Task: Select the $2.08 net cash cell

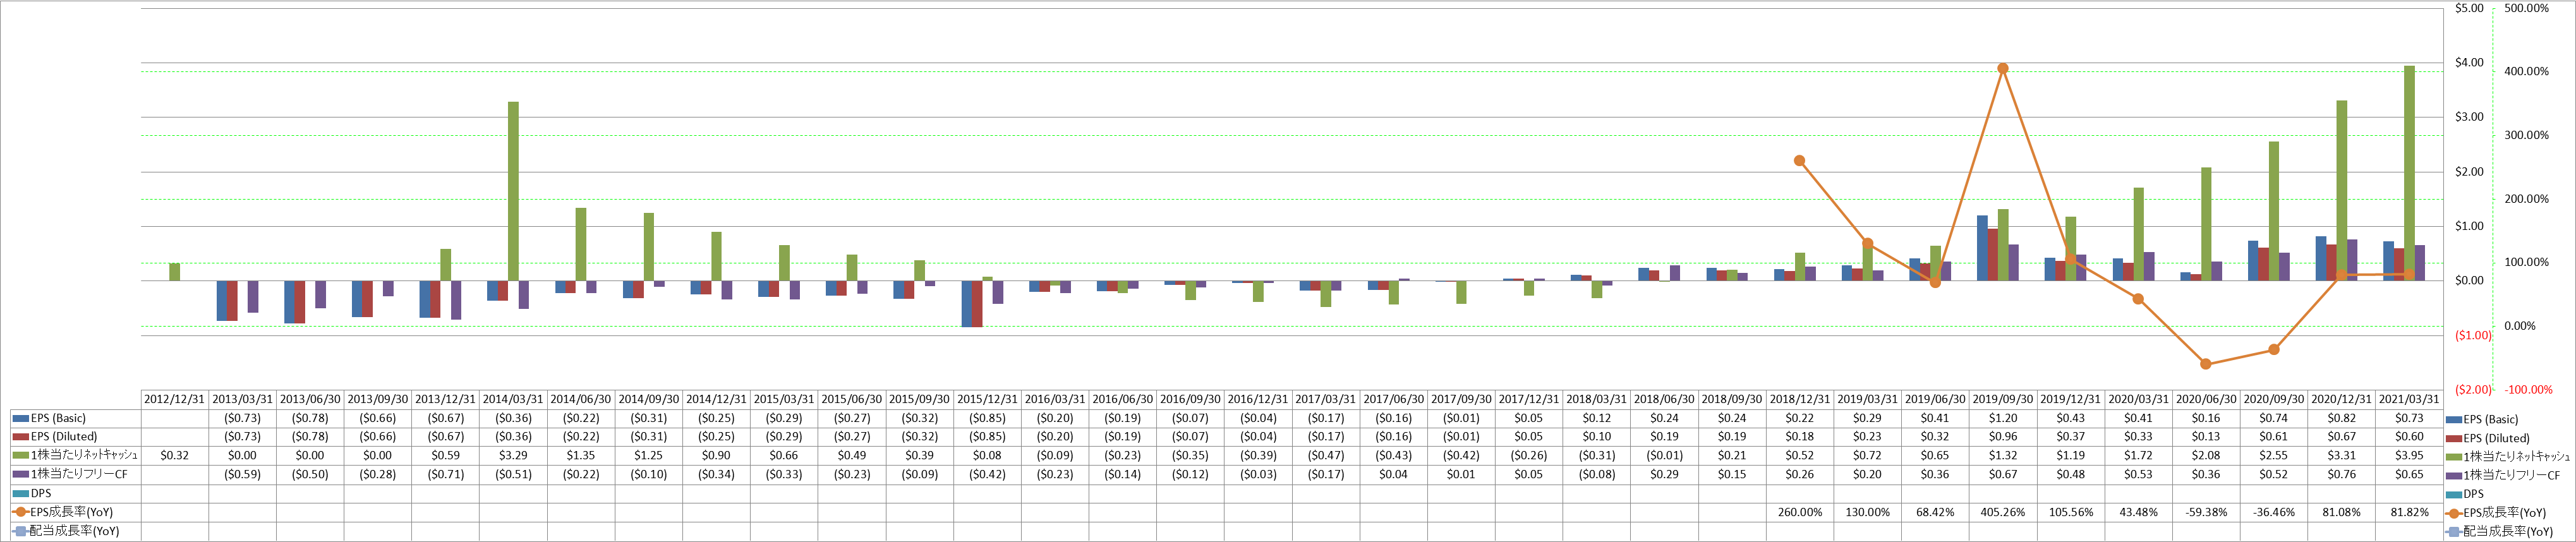Action: coord(2206,455)
